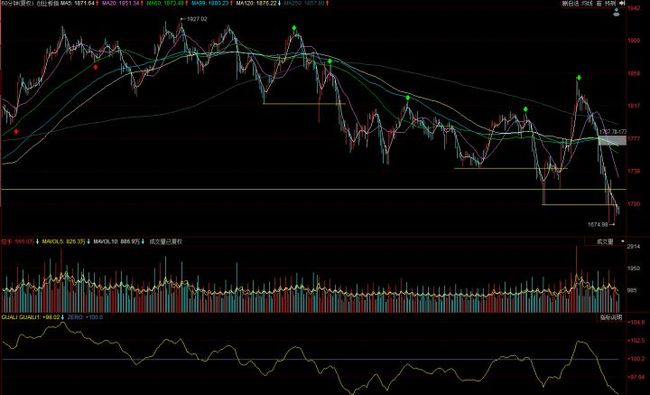Click the 1927.02 high price label
Image resolution: width=650 pixels, height=395 pixels.
click(197, 19)
